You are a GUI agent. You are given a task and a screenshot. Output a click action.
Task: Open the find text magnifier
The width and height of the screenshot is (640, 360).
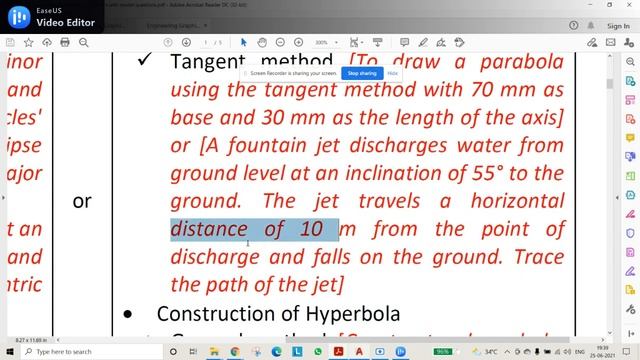click(84, 42)
